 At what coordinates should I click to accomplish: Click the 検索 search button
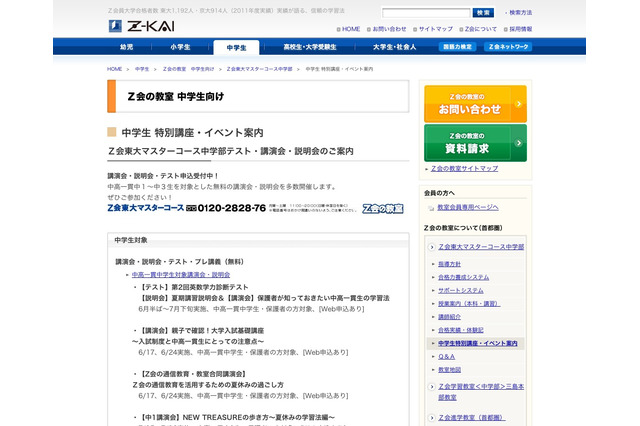tap(483, 13)
